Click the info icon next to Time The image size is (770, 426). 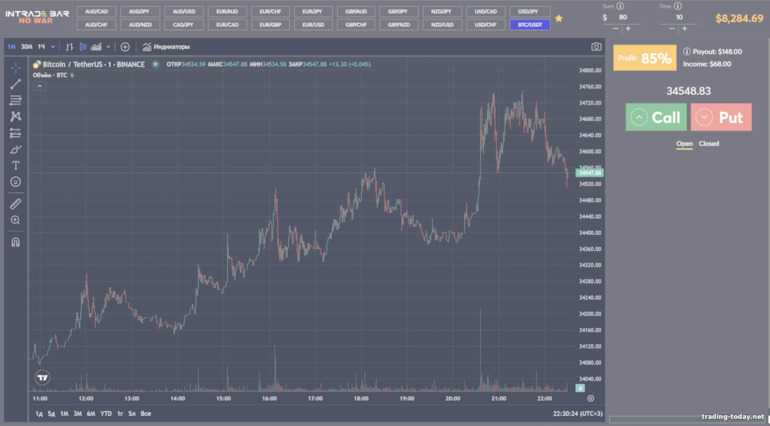pos(678,6)
